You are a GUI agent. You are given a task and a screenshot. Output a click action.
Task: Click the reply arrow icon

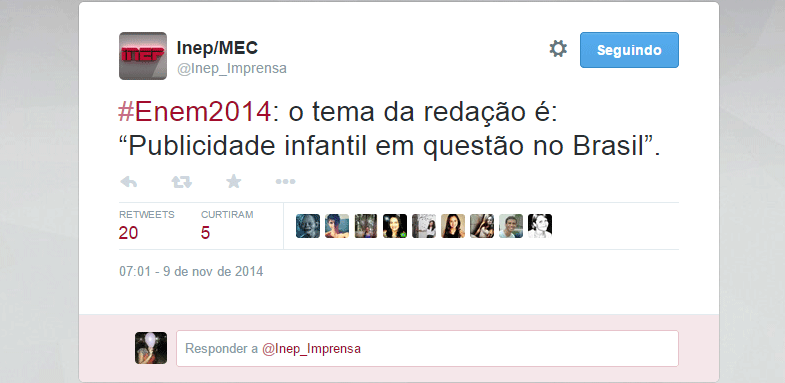[x=129, y=182]
